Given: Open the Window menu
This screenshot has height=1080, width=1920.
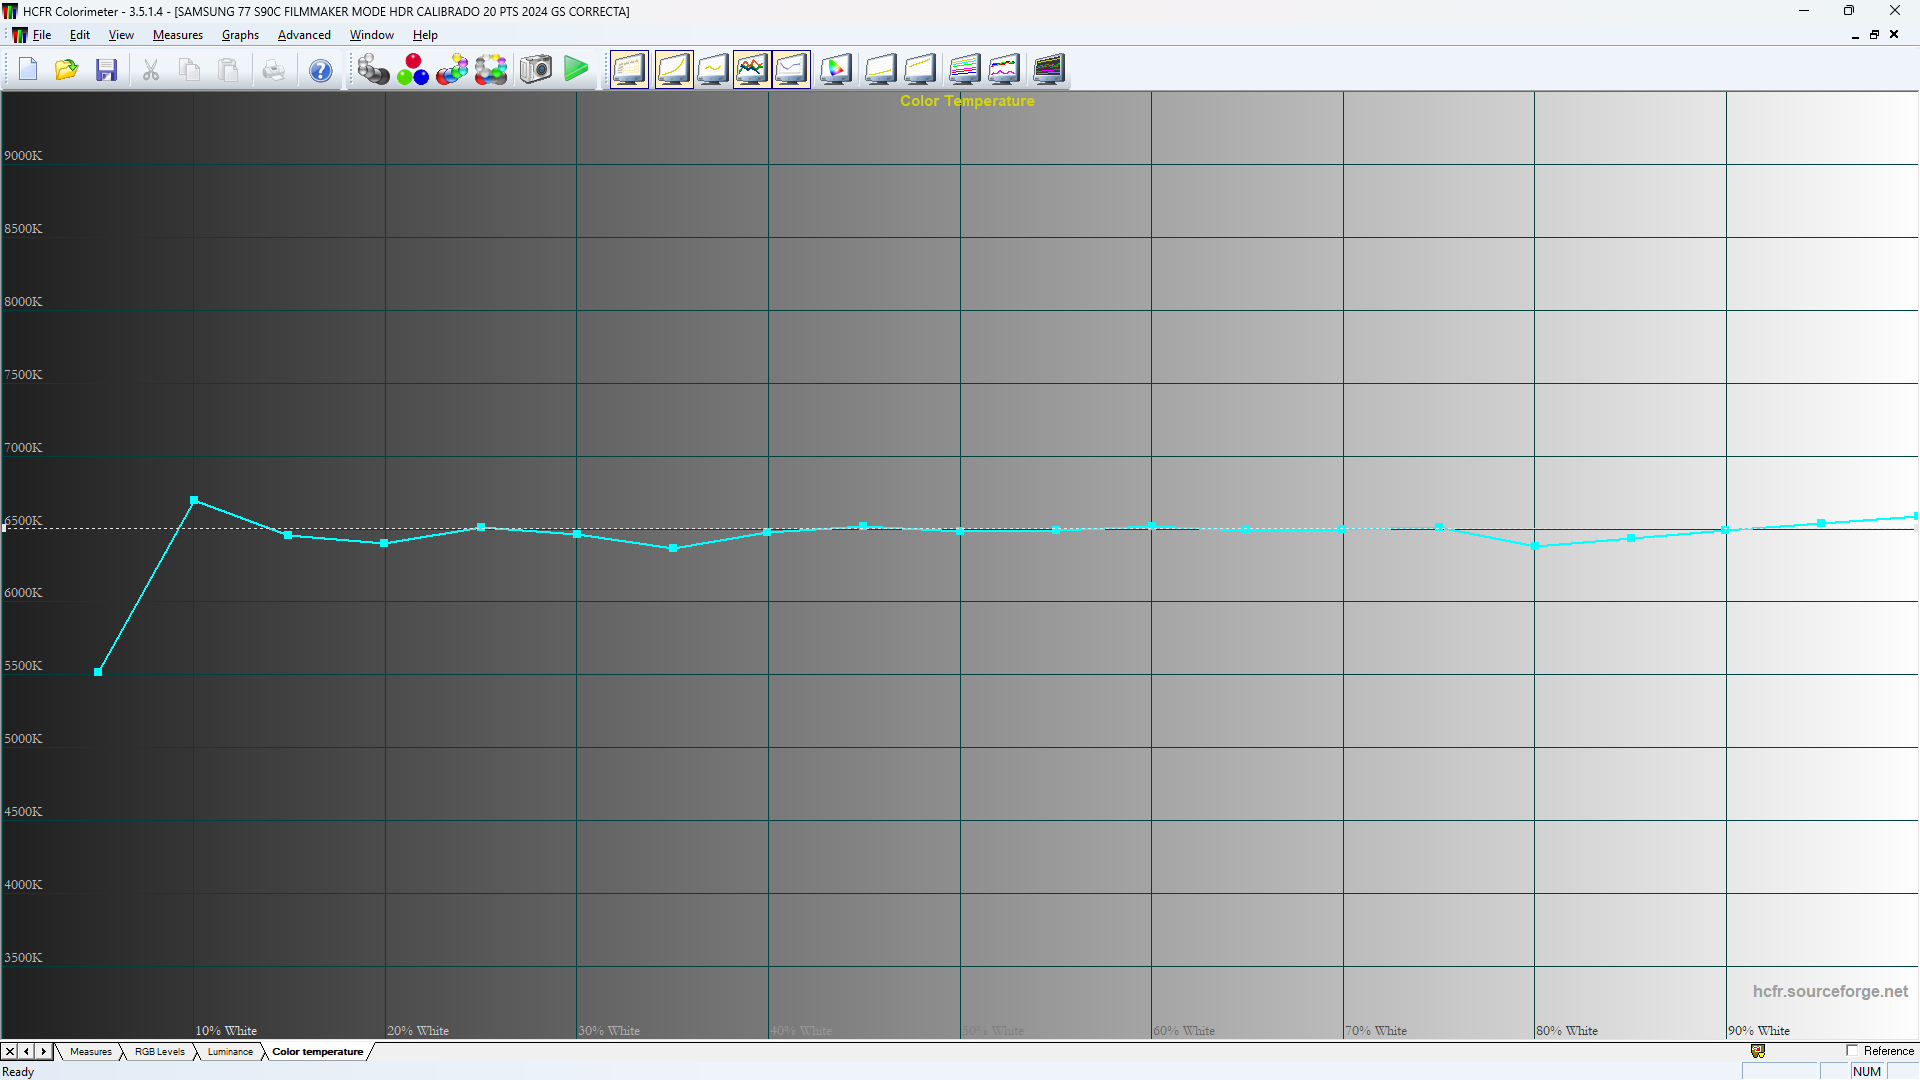Looking at the screenshot, I should coord(371,34).
